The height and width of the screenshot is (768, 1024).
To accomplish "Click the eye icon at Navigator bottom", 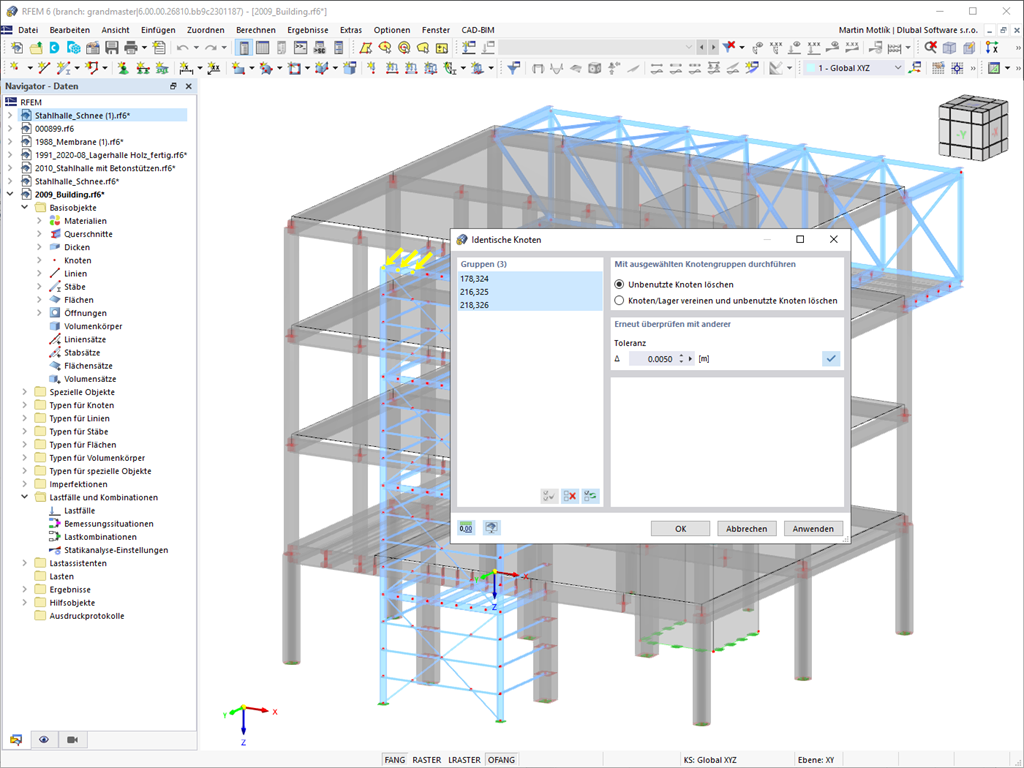I will [x=44, y=739].
